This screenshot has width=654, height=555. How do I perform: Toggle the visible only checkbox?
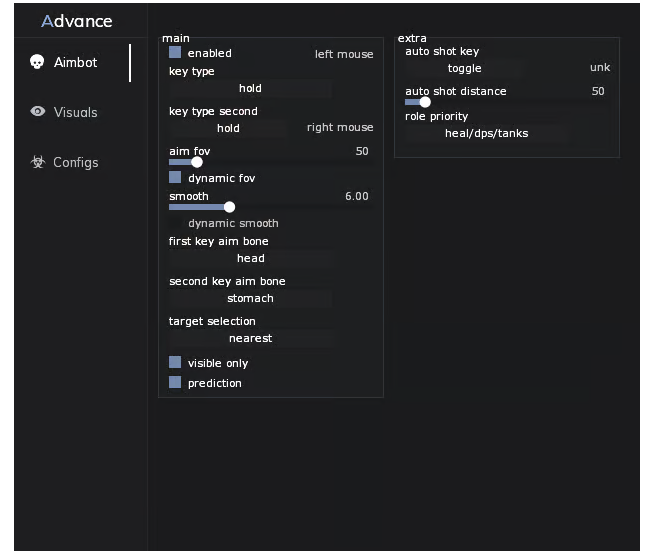175,362
